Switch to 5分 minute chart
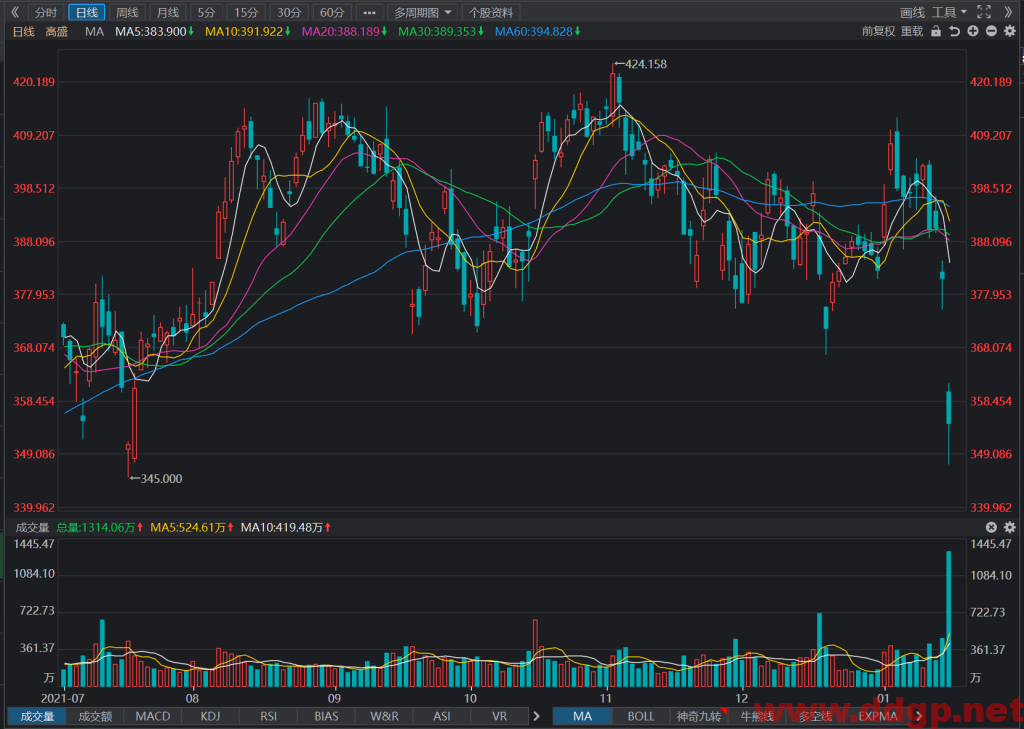The width and height of the screenshot is (1024, 729). (206, 12)
